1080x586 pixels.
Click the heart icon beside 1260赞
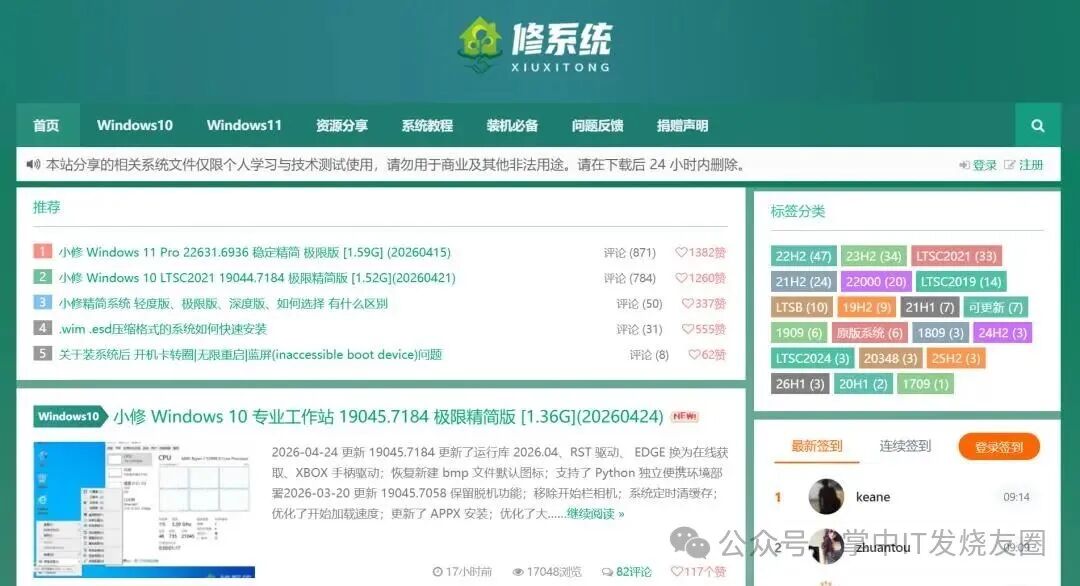tap(681, 278)
